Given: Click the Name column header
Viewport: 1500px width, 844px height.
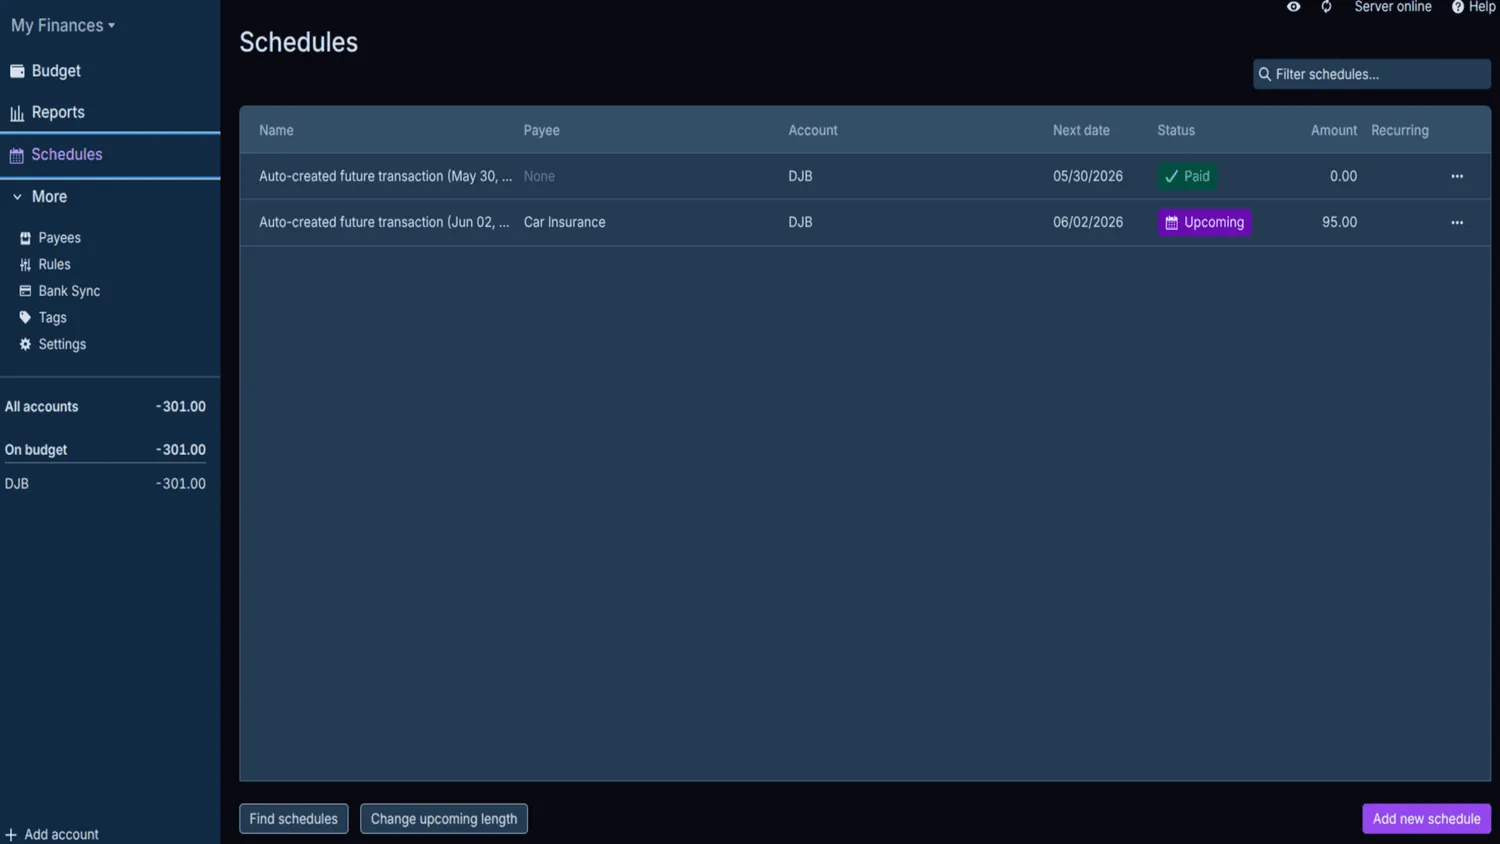Looking at the screenshot, I should click(276, 131).
